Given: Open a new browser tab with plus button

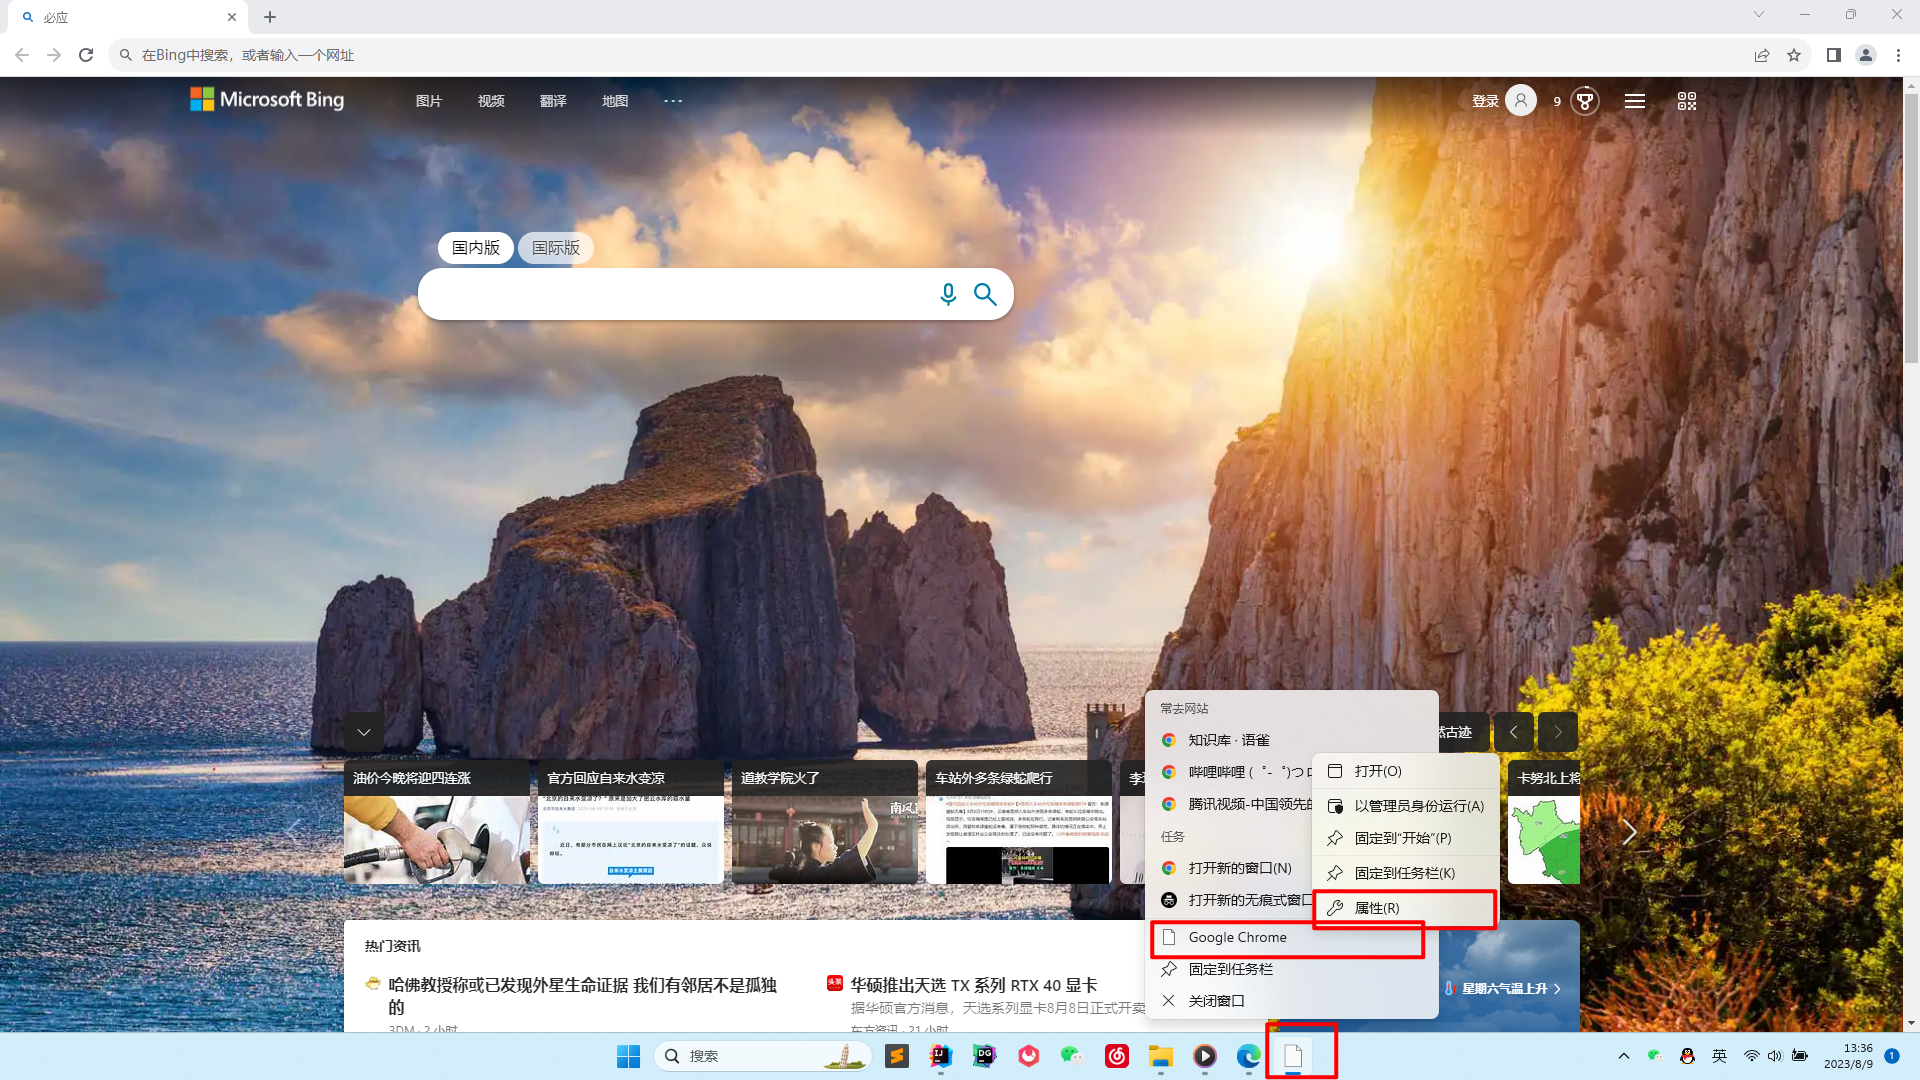Looking at the screenshot, I should click(x=270, y=17).
